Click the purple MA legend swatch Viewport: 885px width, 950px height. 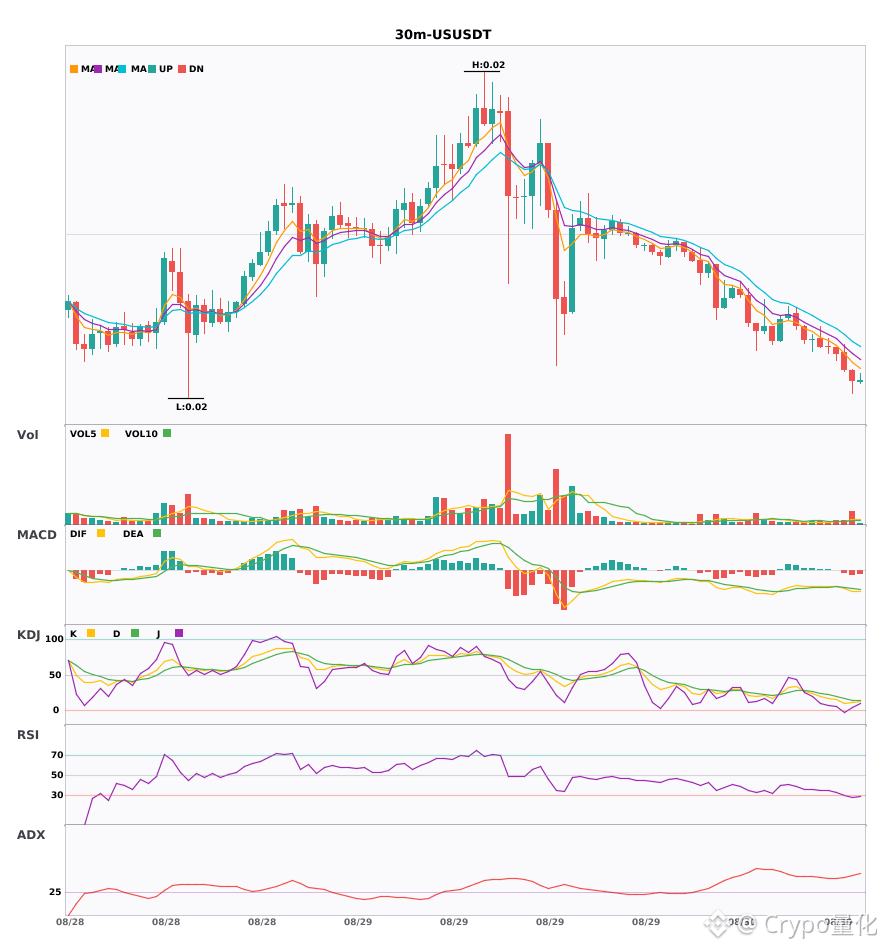tap(98, 69)
